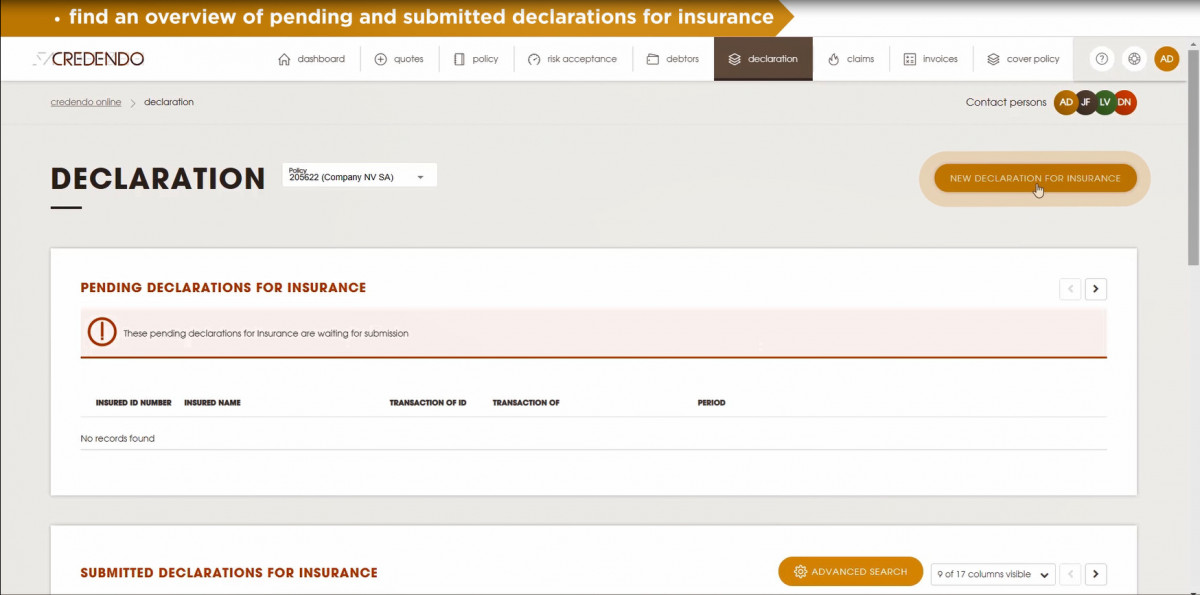Viewport: 1200px width, 595px height.
Task: Open the AD user avatar in header
Action: (x=1167, y=59)
